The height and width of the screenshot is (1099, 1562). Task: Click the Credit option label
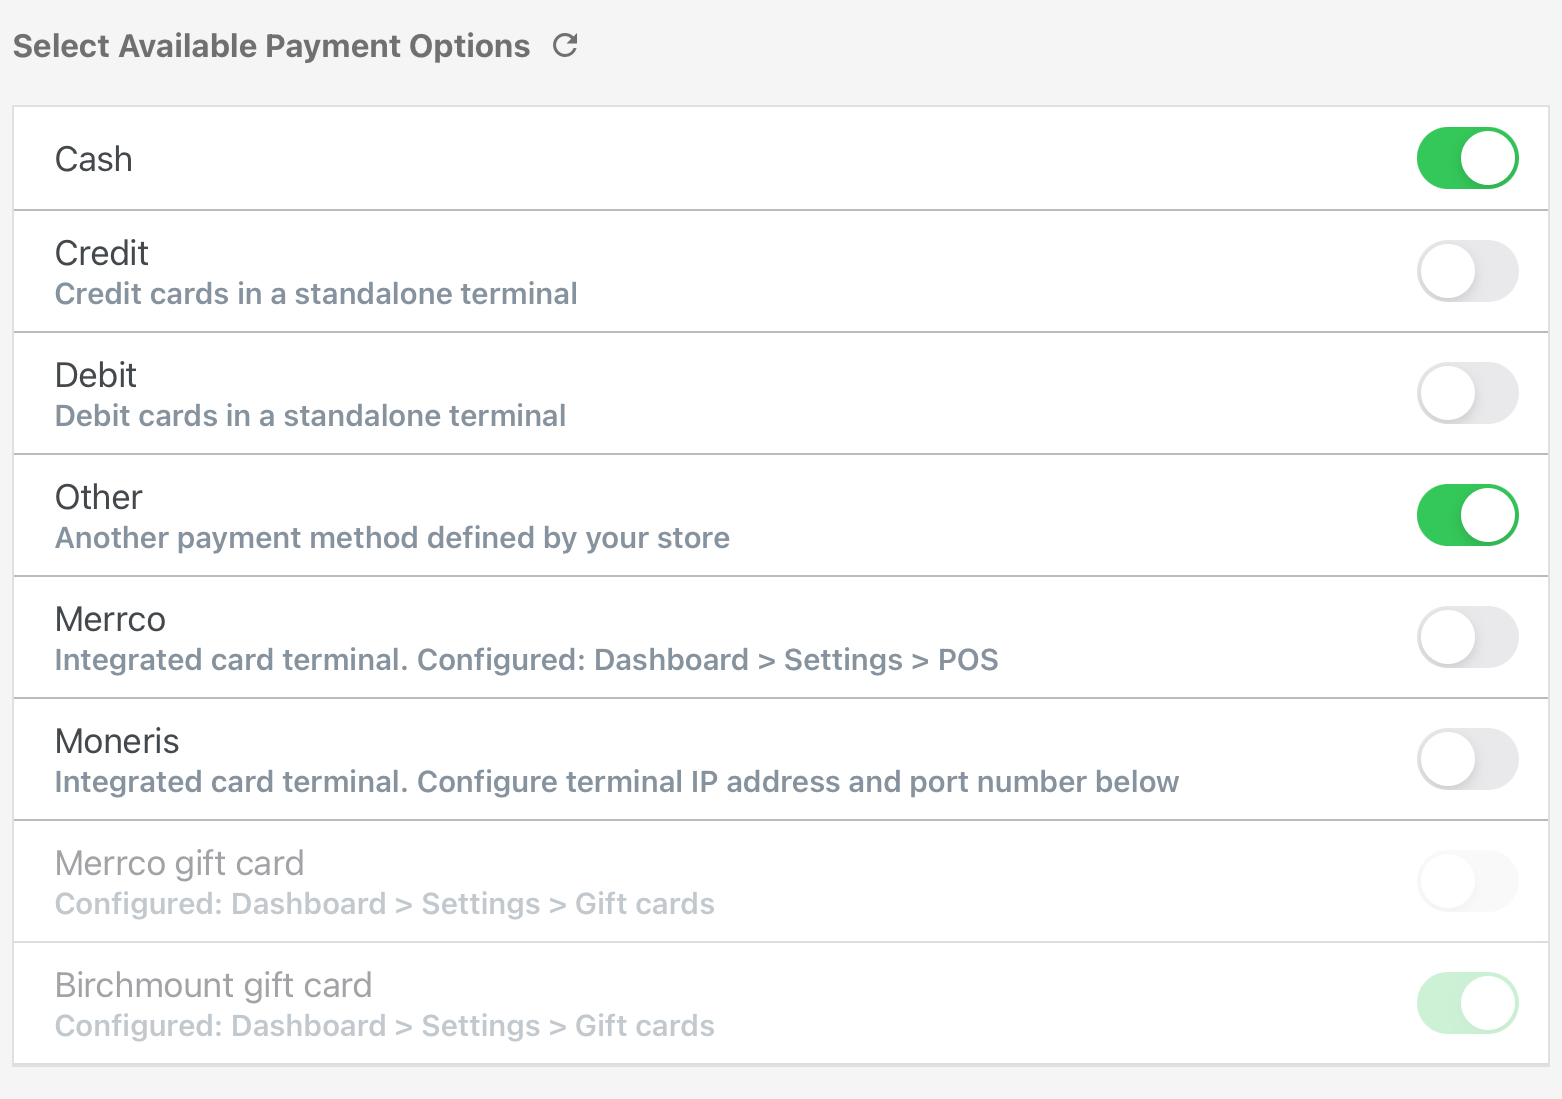click(102, 253)
